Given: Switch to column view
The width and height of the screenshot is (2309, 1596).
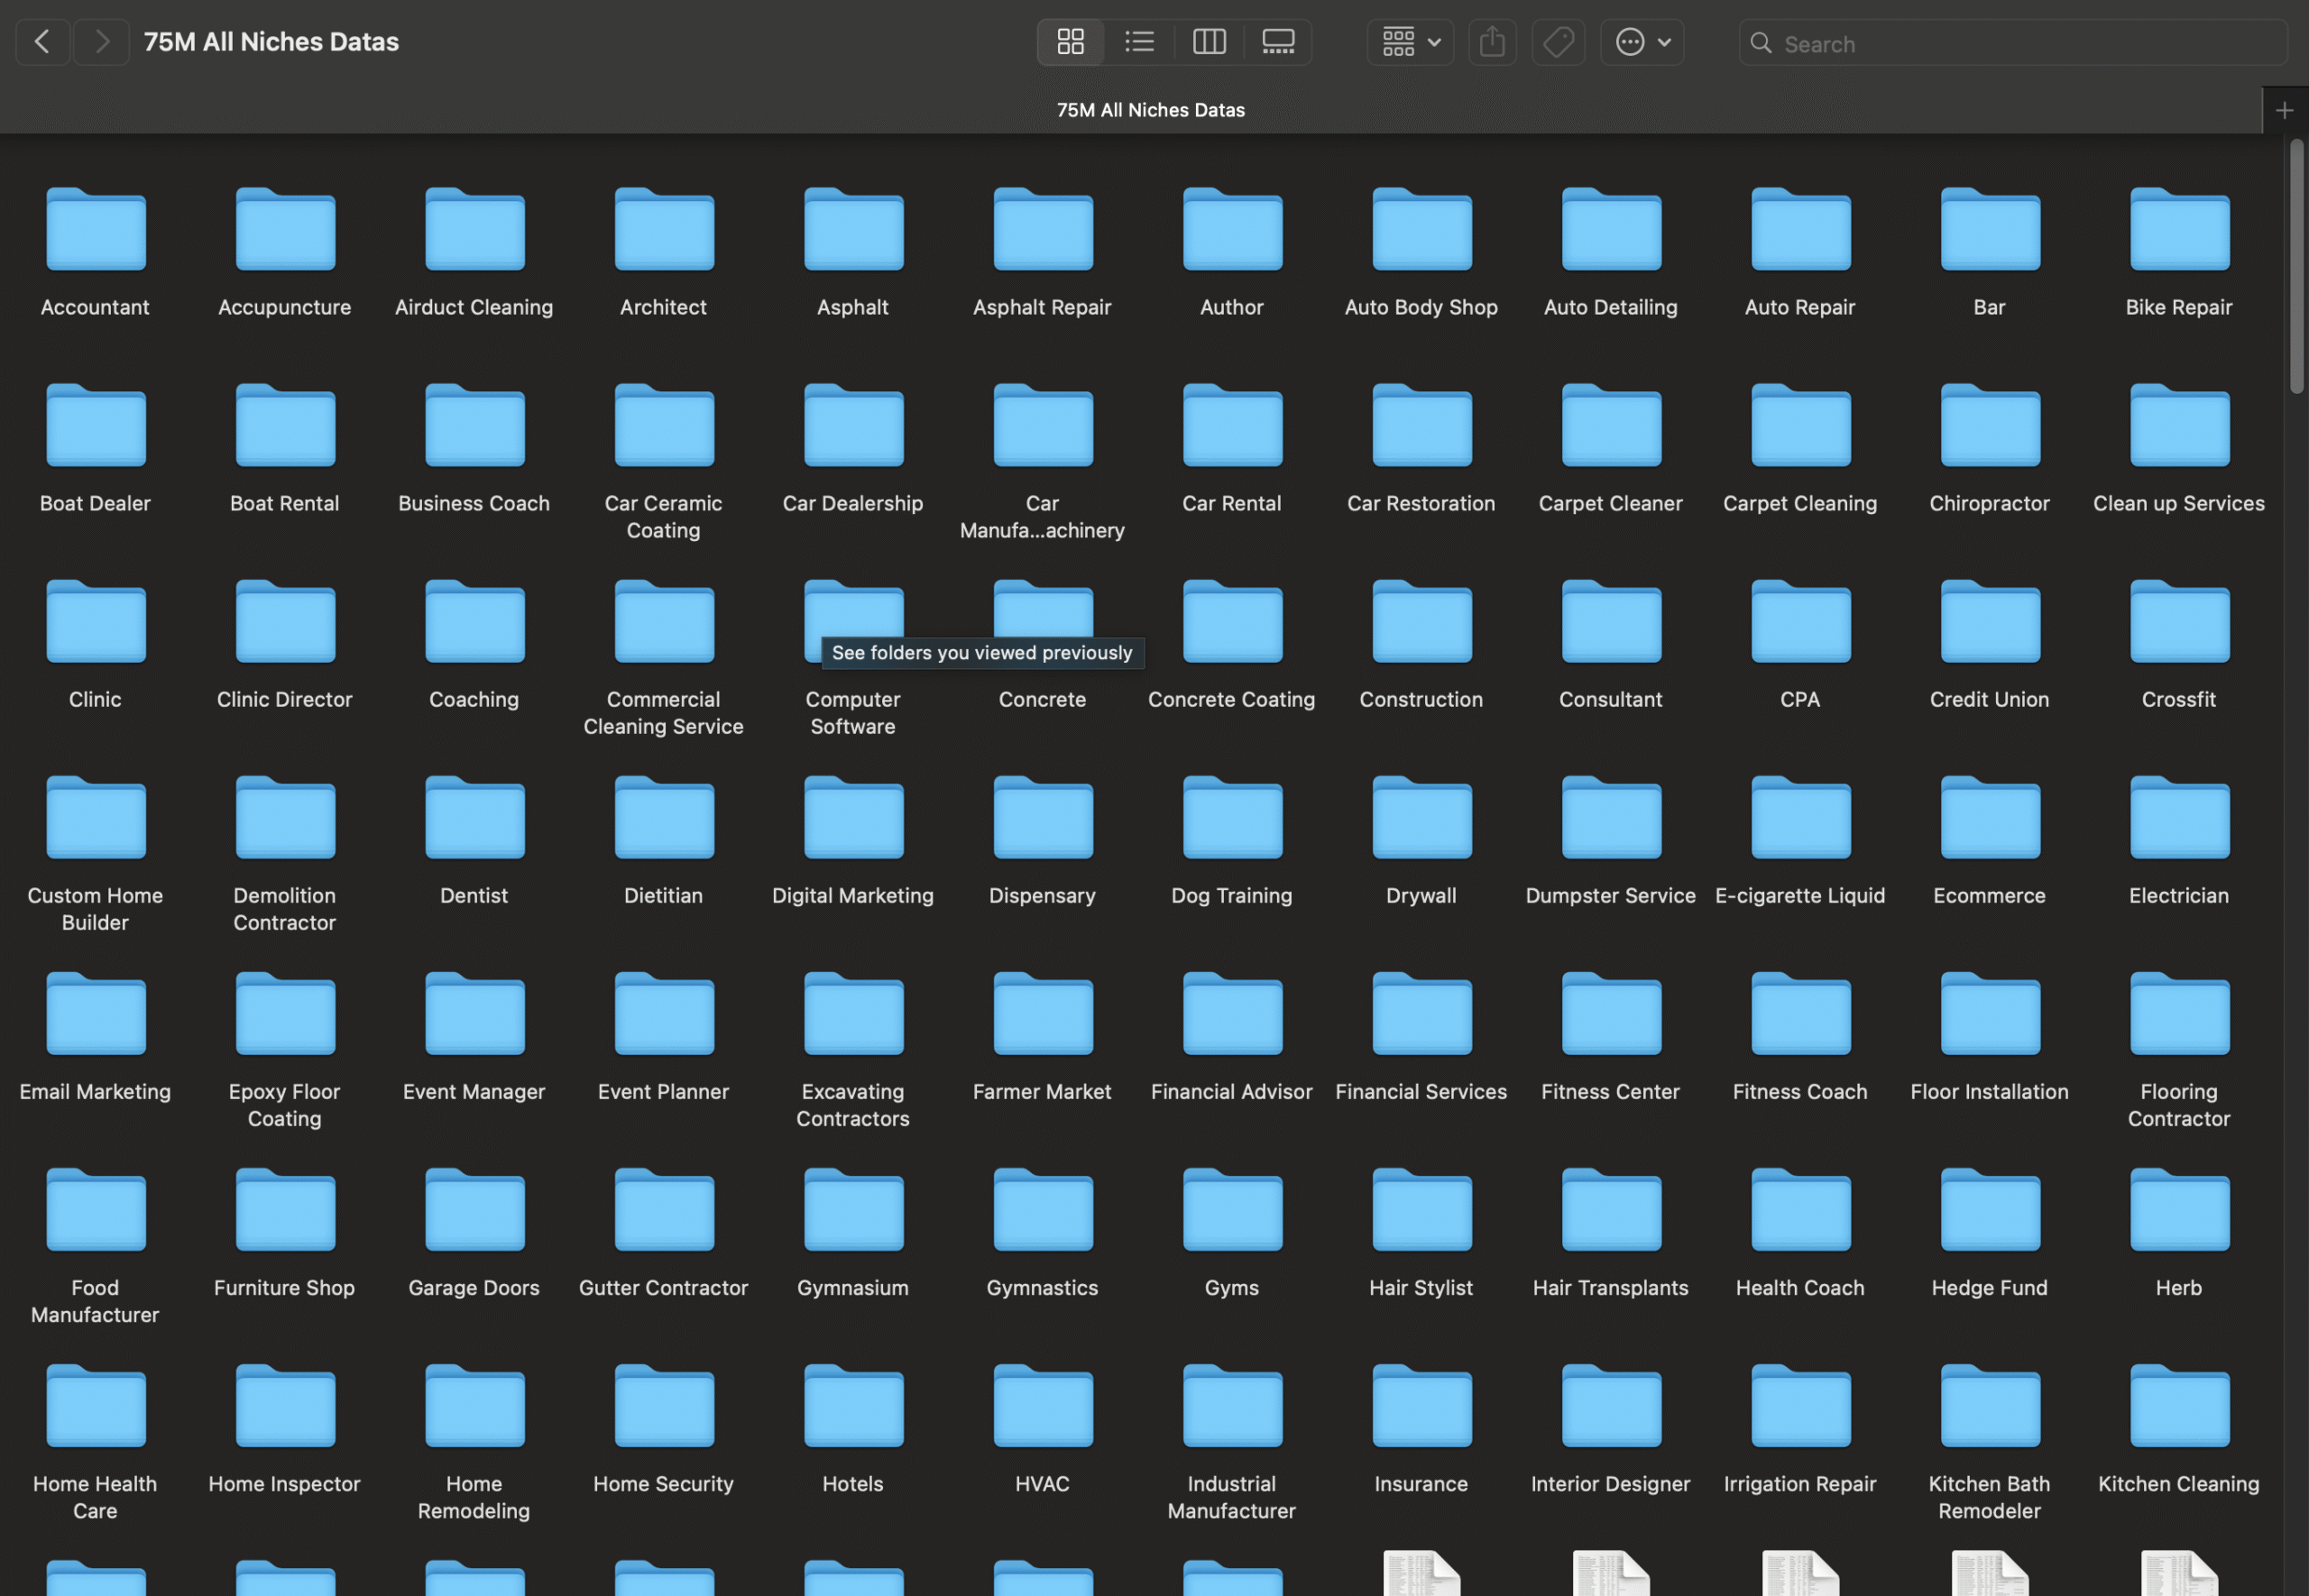Looking at the screenshot, I should [1209, 42].
